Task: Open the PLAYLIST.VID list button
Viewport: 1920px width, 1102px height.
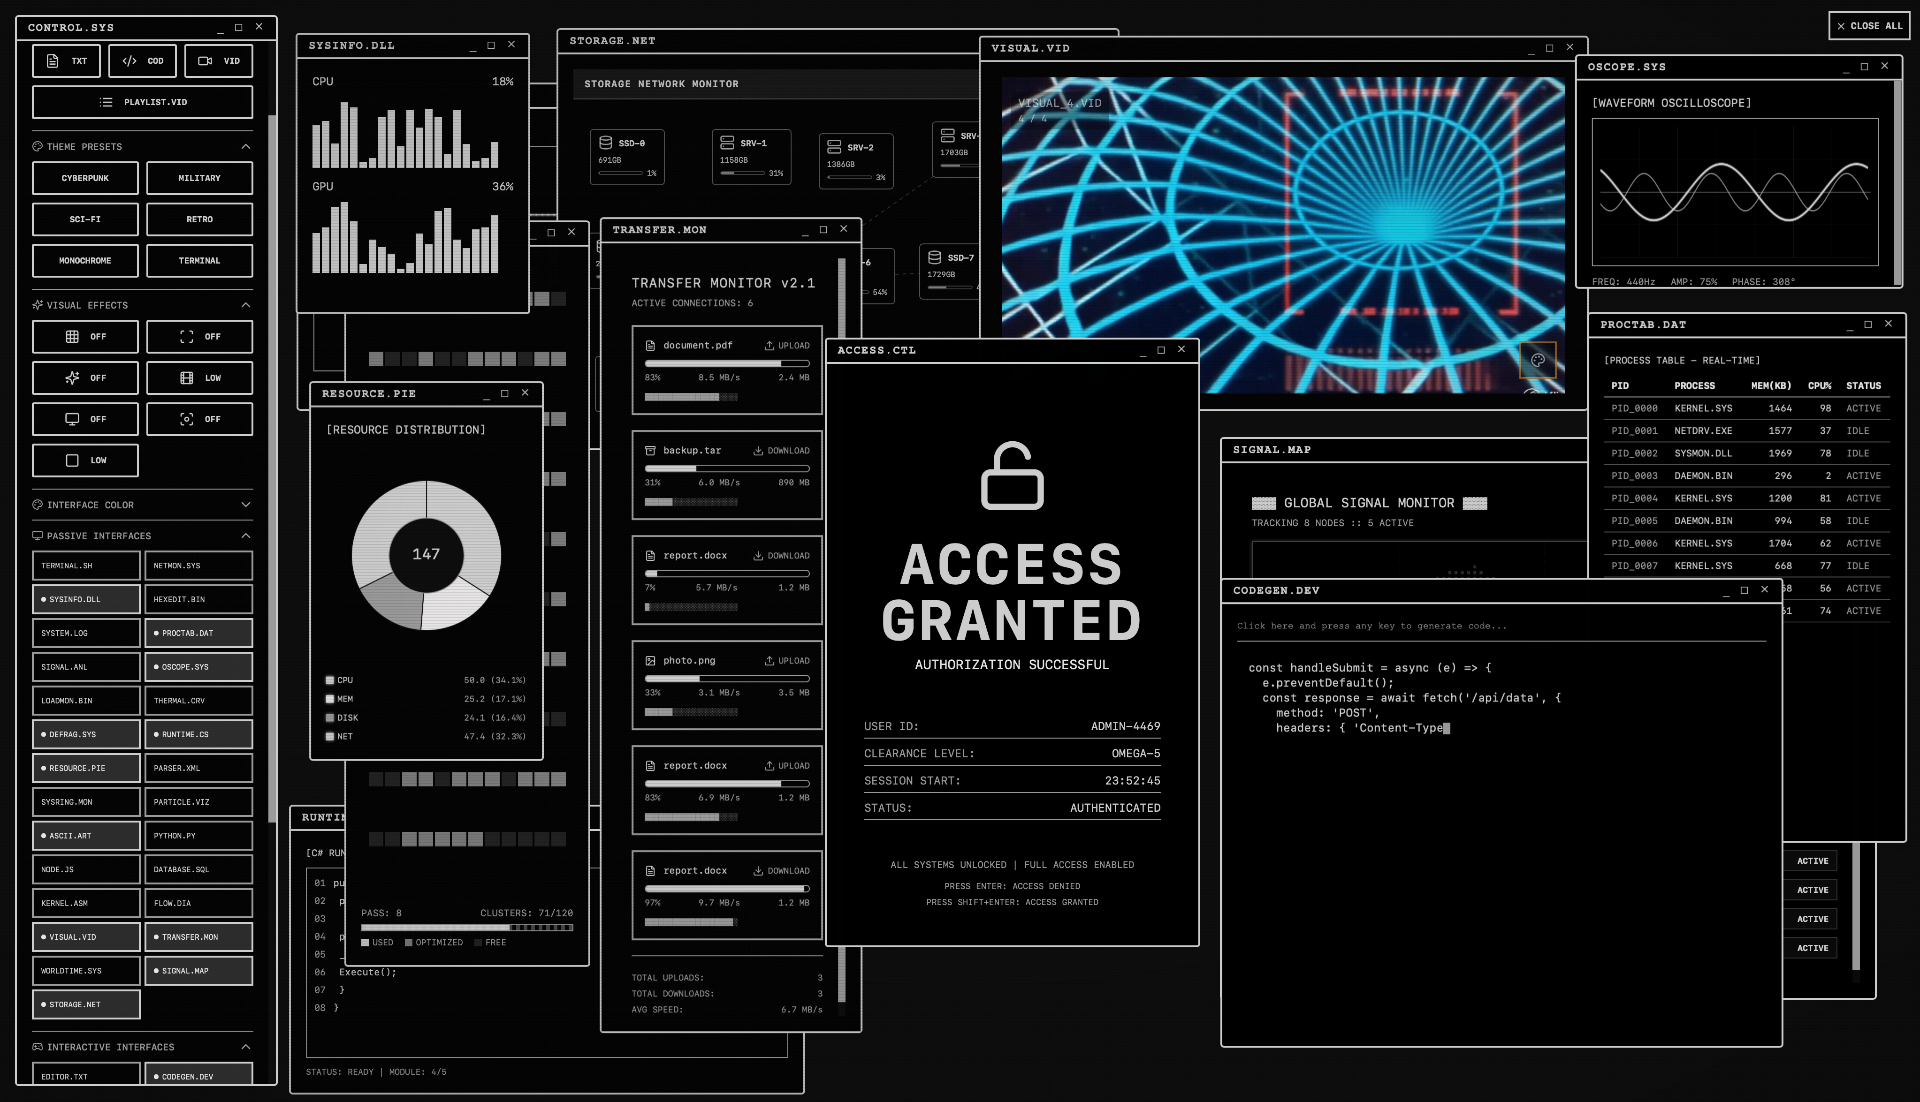Action: (x=143, y=102)
